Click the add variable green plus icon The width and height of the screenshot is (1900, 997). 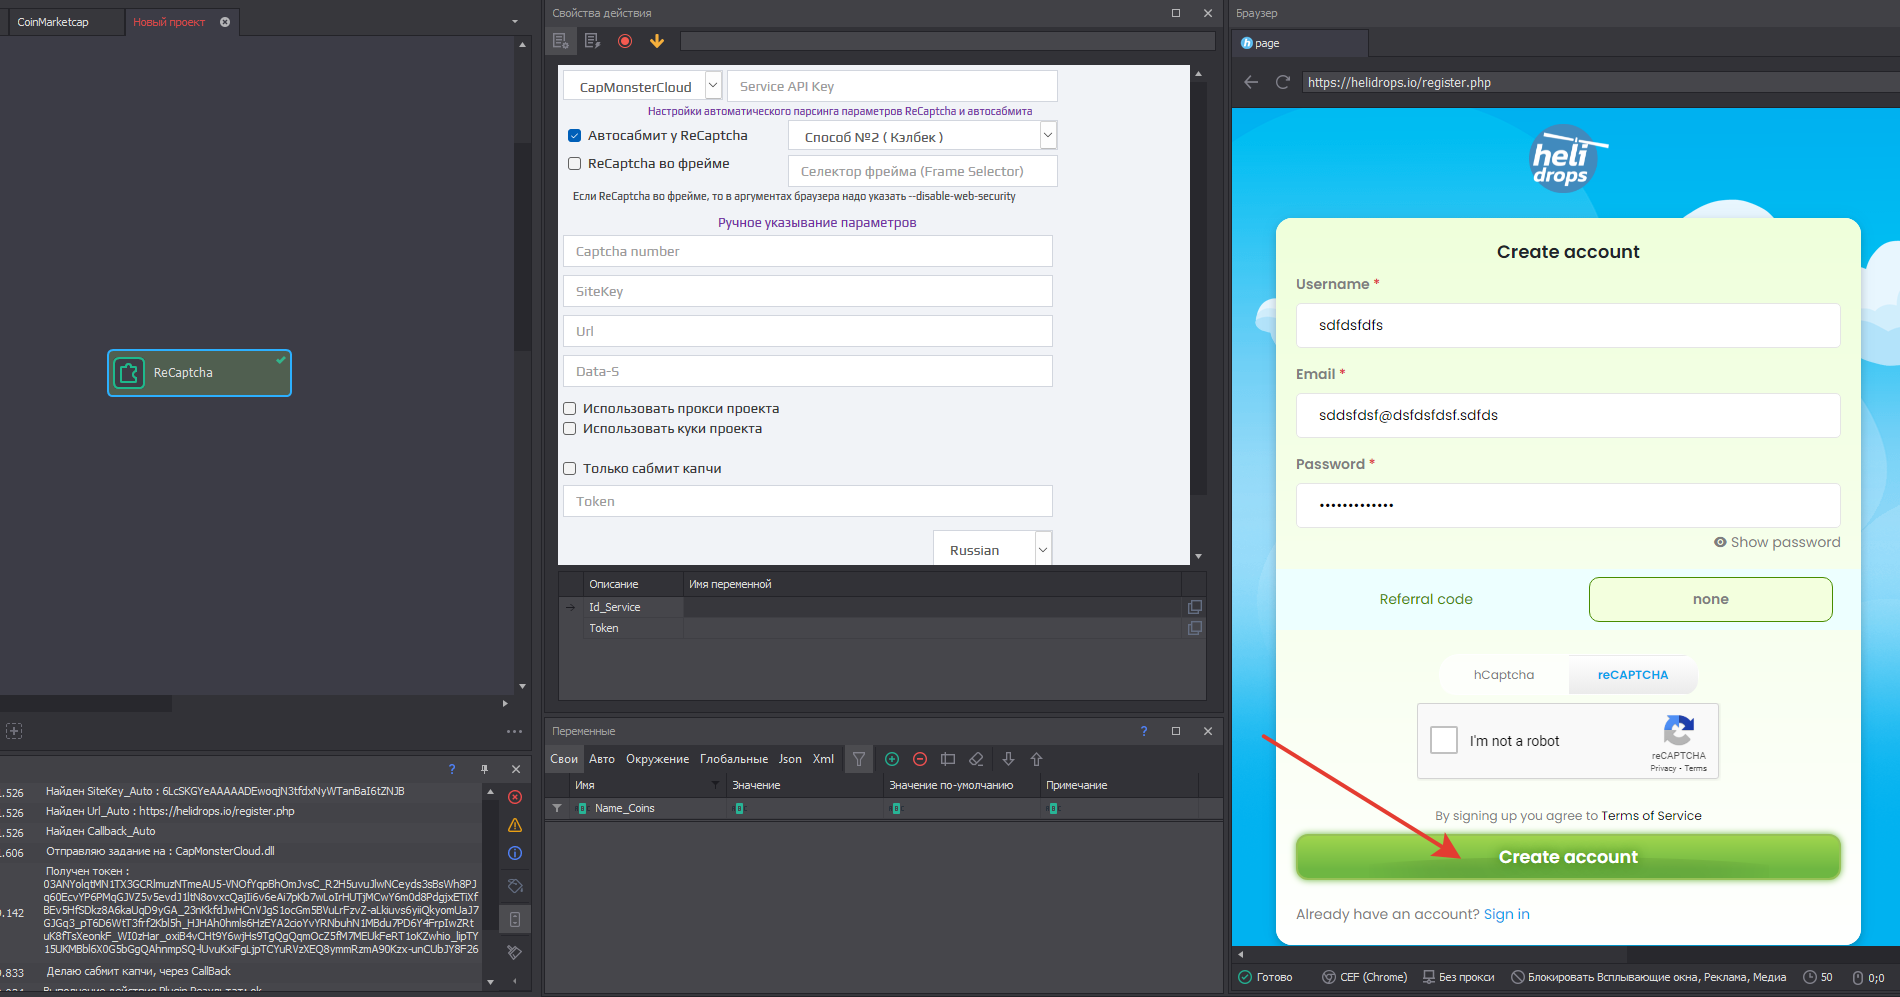coord(892,759)
